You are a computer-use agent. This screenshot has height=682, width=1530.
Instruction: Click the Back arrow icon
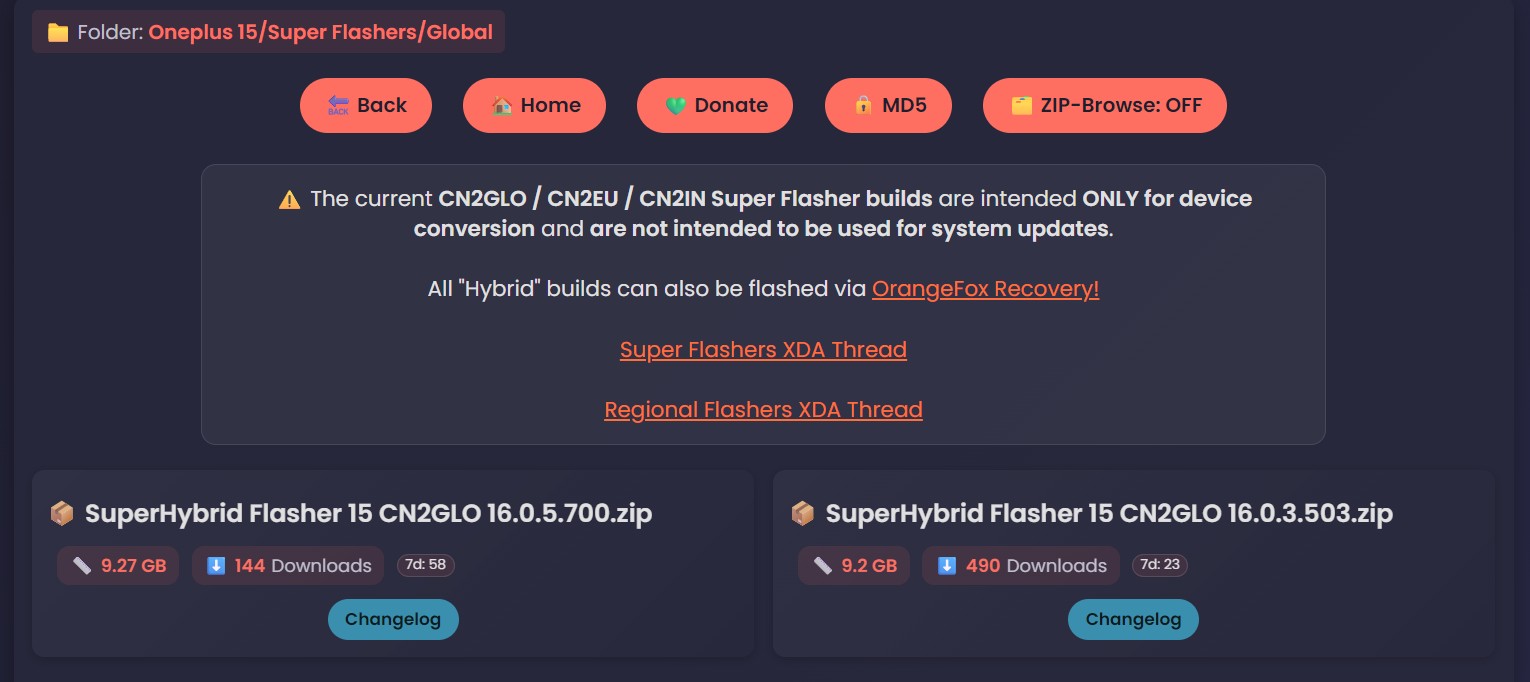pyautogui.click(x=338, y=106)
